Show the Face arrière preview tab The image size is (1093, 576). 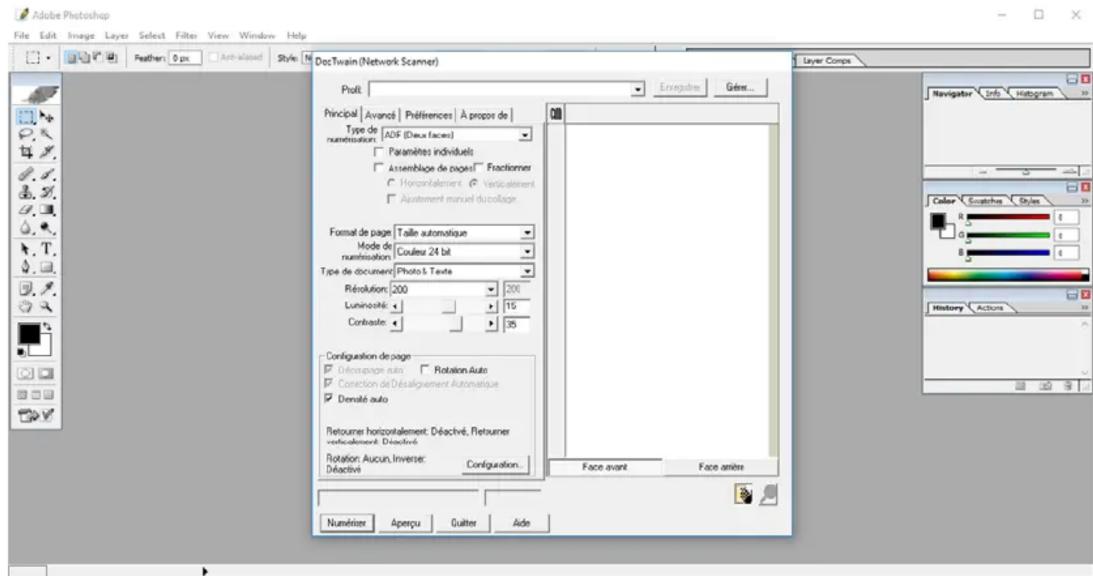pyautogui.click(x=721, y=467)
